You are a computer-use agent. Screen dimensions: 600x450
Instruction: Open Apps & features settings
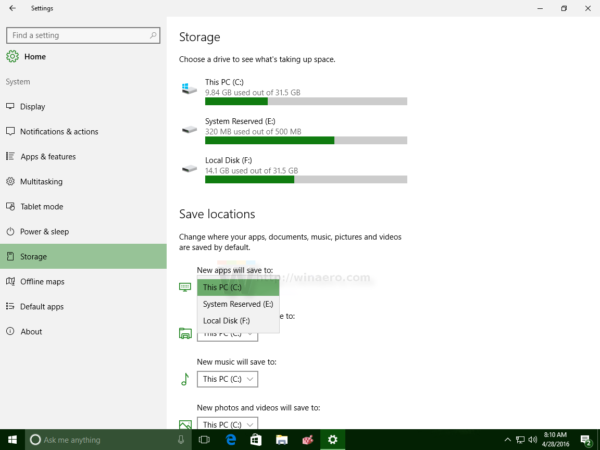coord(83,157)
